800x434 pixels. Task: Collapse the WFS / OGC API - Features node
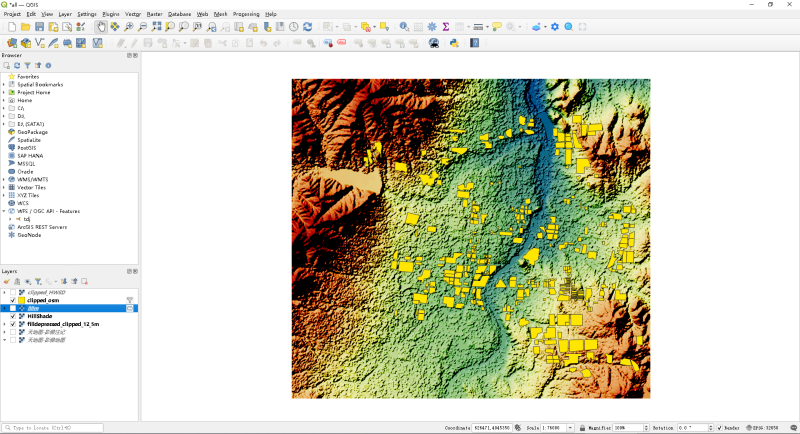4,211
